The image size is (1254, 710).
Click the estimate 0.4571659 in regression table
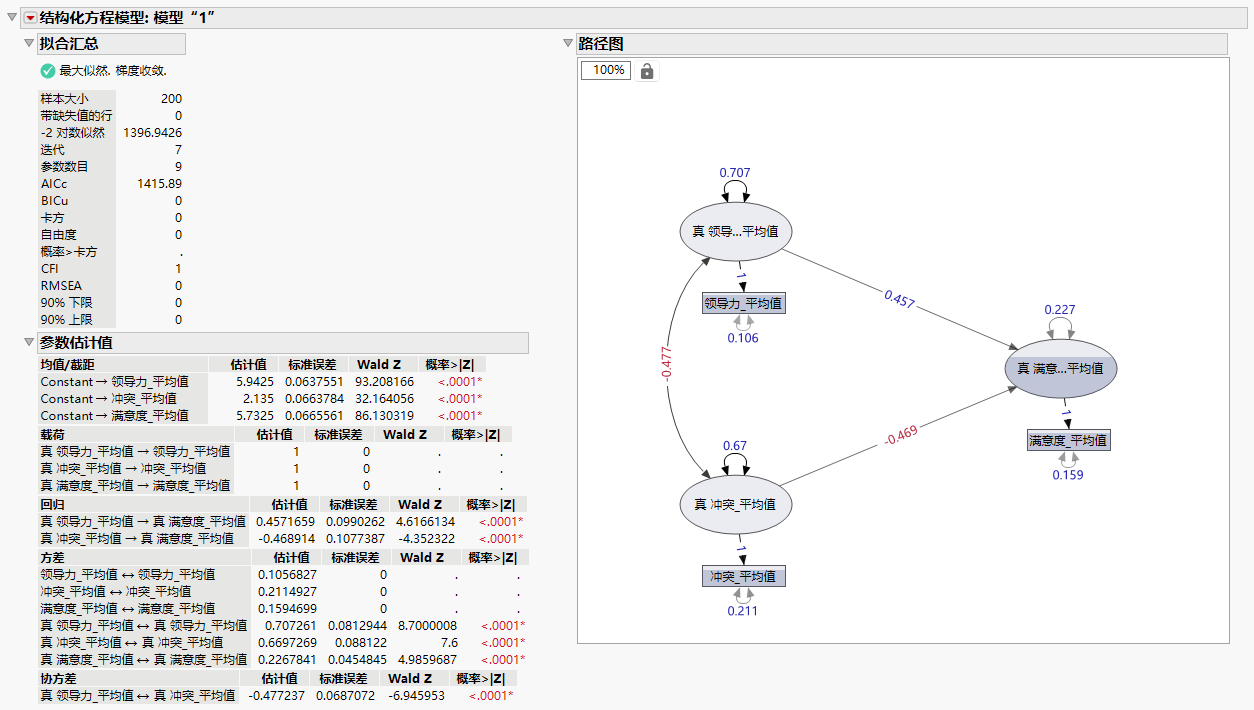[285, 522]
